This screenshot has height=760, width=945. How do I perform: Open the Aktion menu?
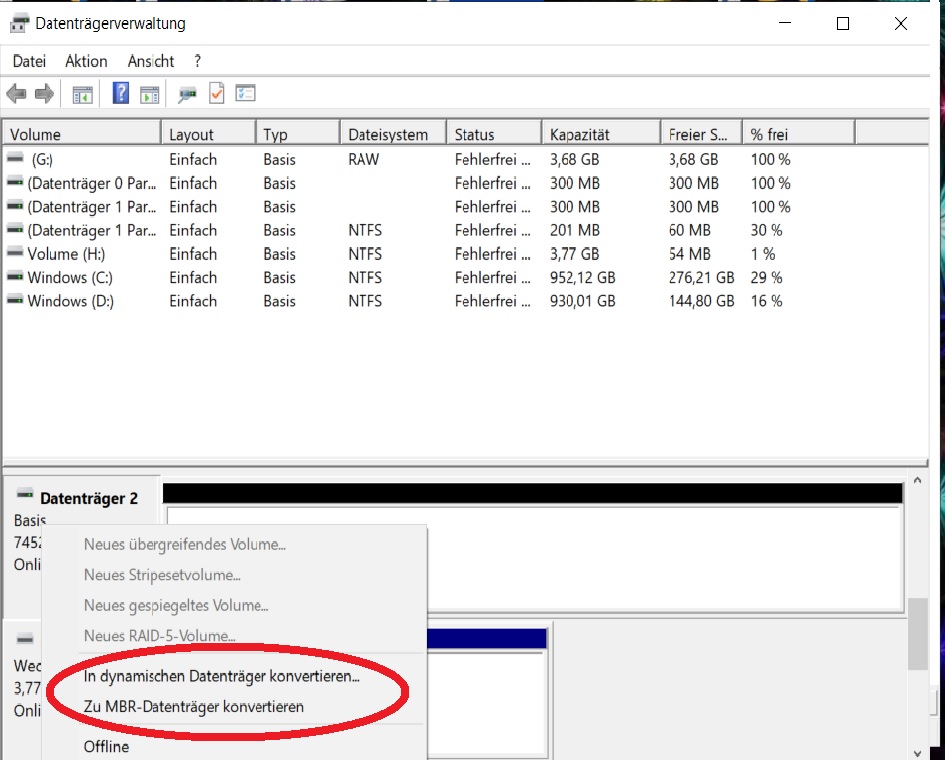click(86, 61)
